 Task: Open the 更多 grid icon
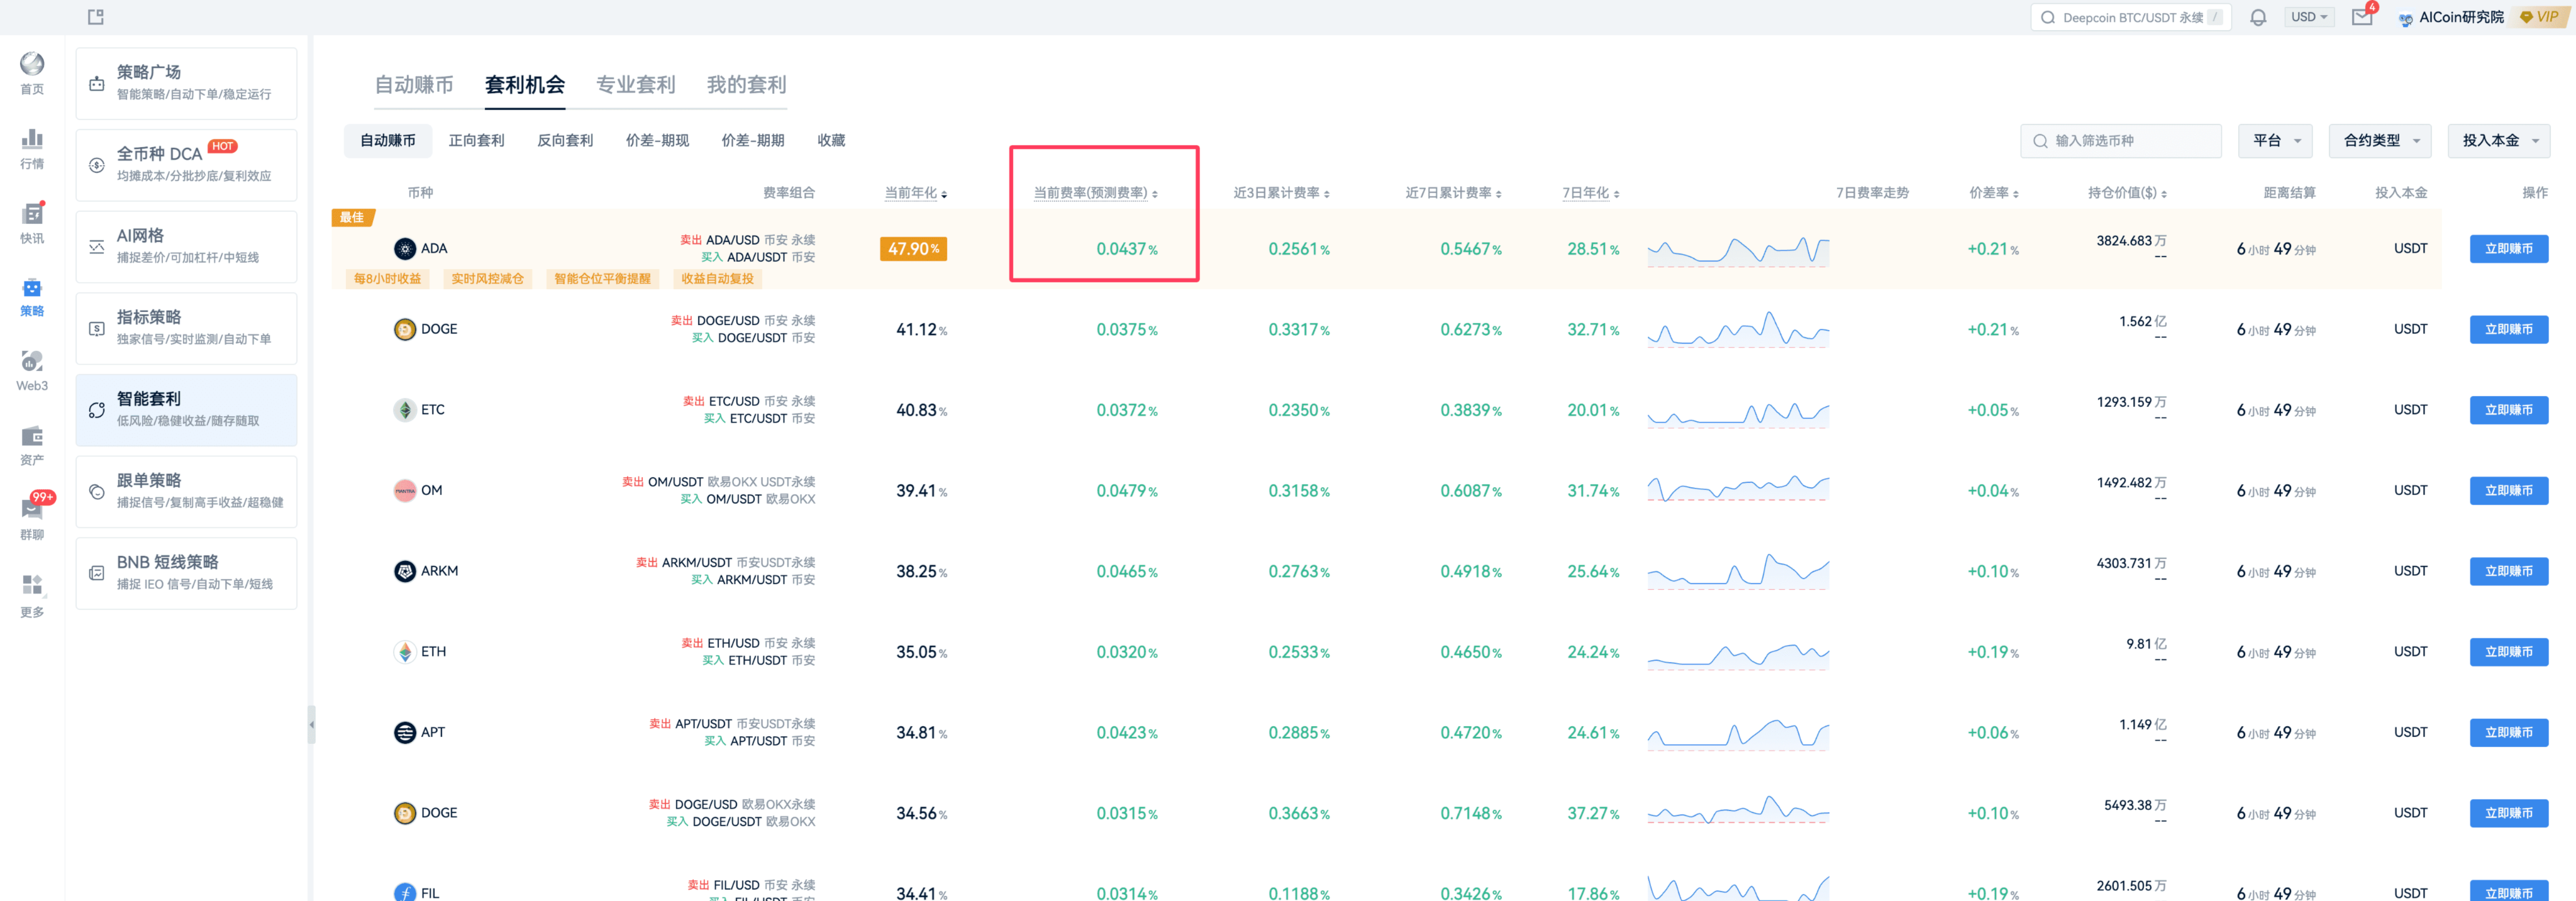pos(32,585)
